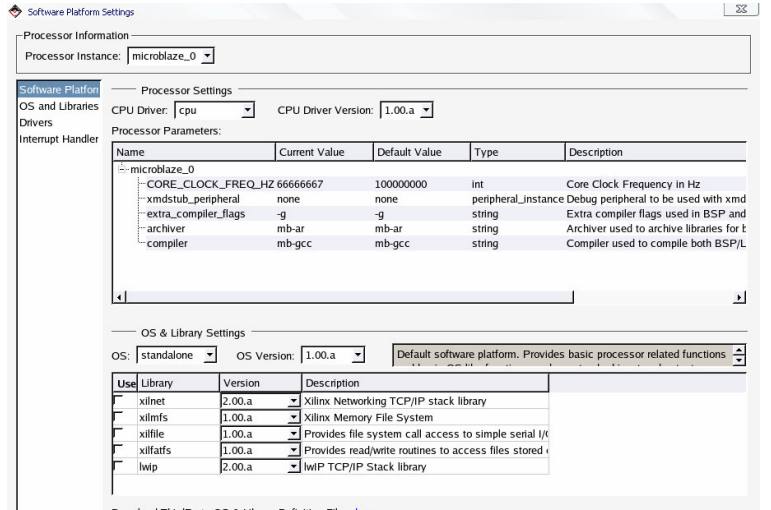The height and width of the screenshot is (510, 771).
Task: Open the CPU Driver dropdown
Action: tap(248, 109)
